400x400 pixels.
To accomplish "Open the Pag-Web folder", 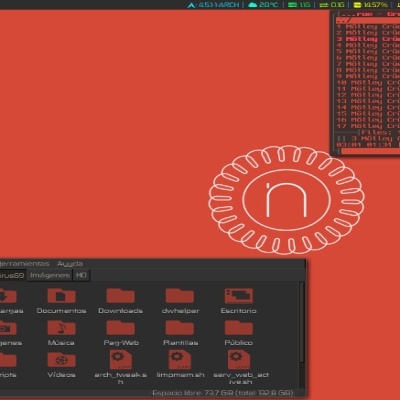I will (x=121, y=333).
